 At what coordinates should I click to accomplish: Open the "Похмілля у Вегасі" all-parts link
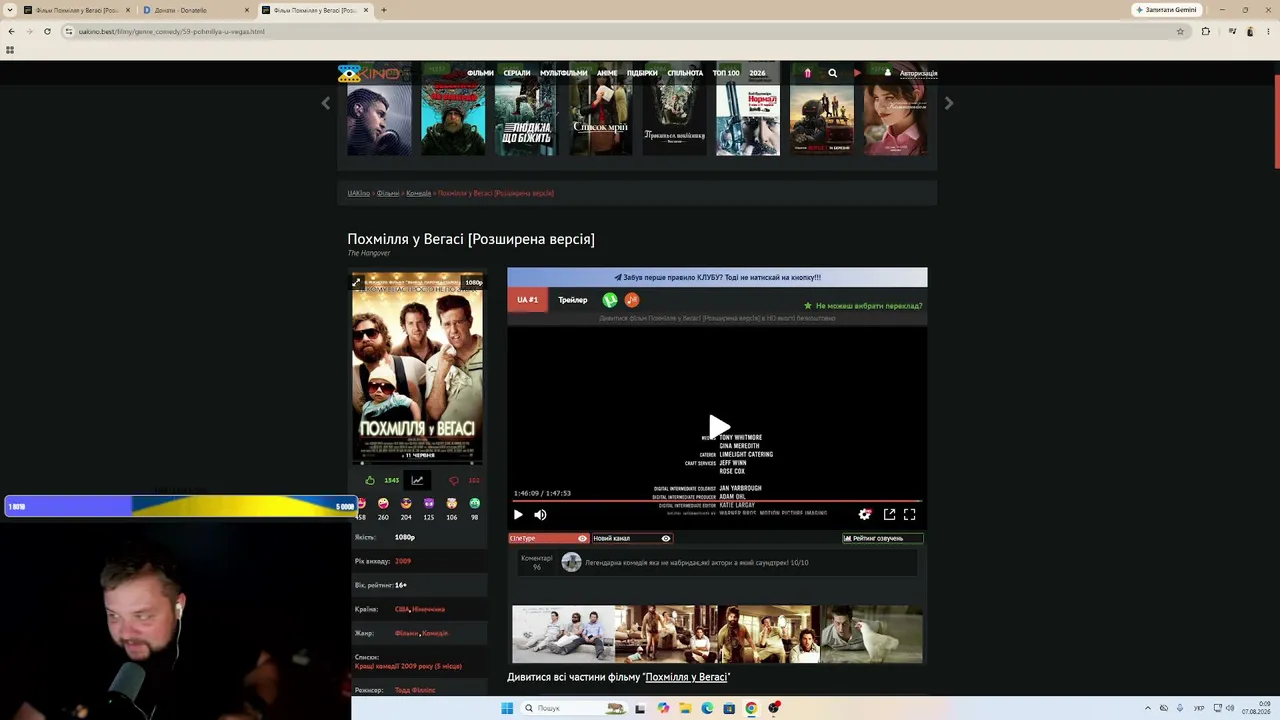click(x=686, y=677)
